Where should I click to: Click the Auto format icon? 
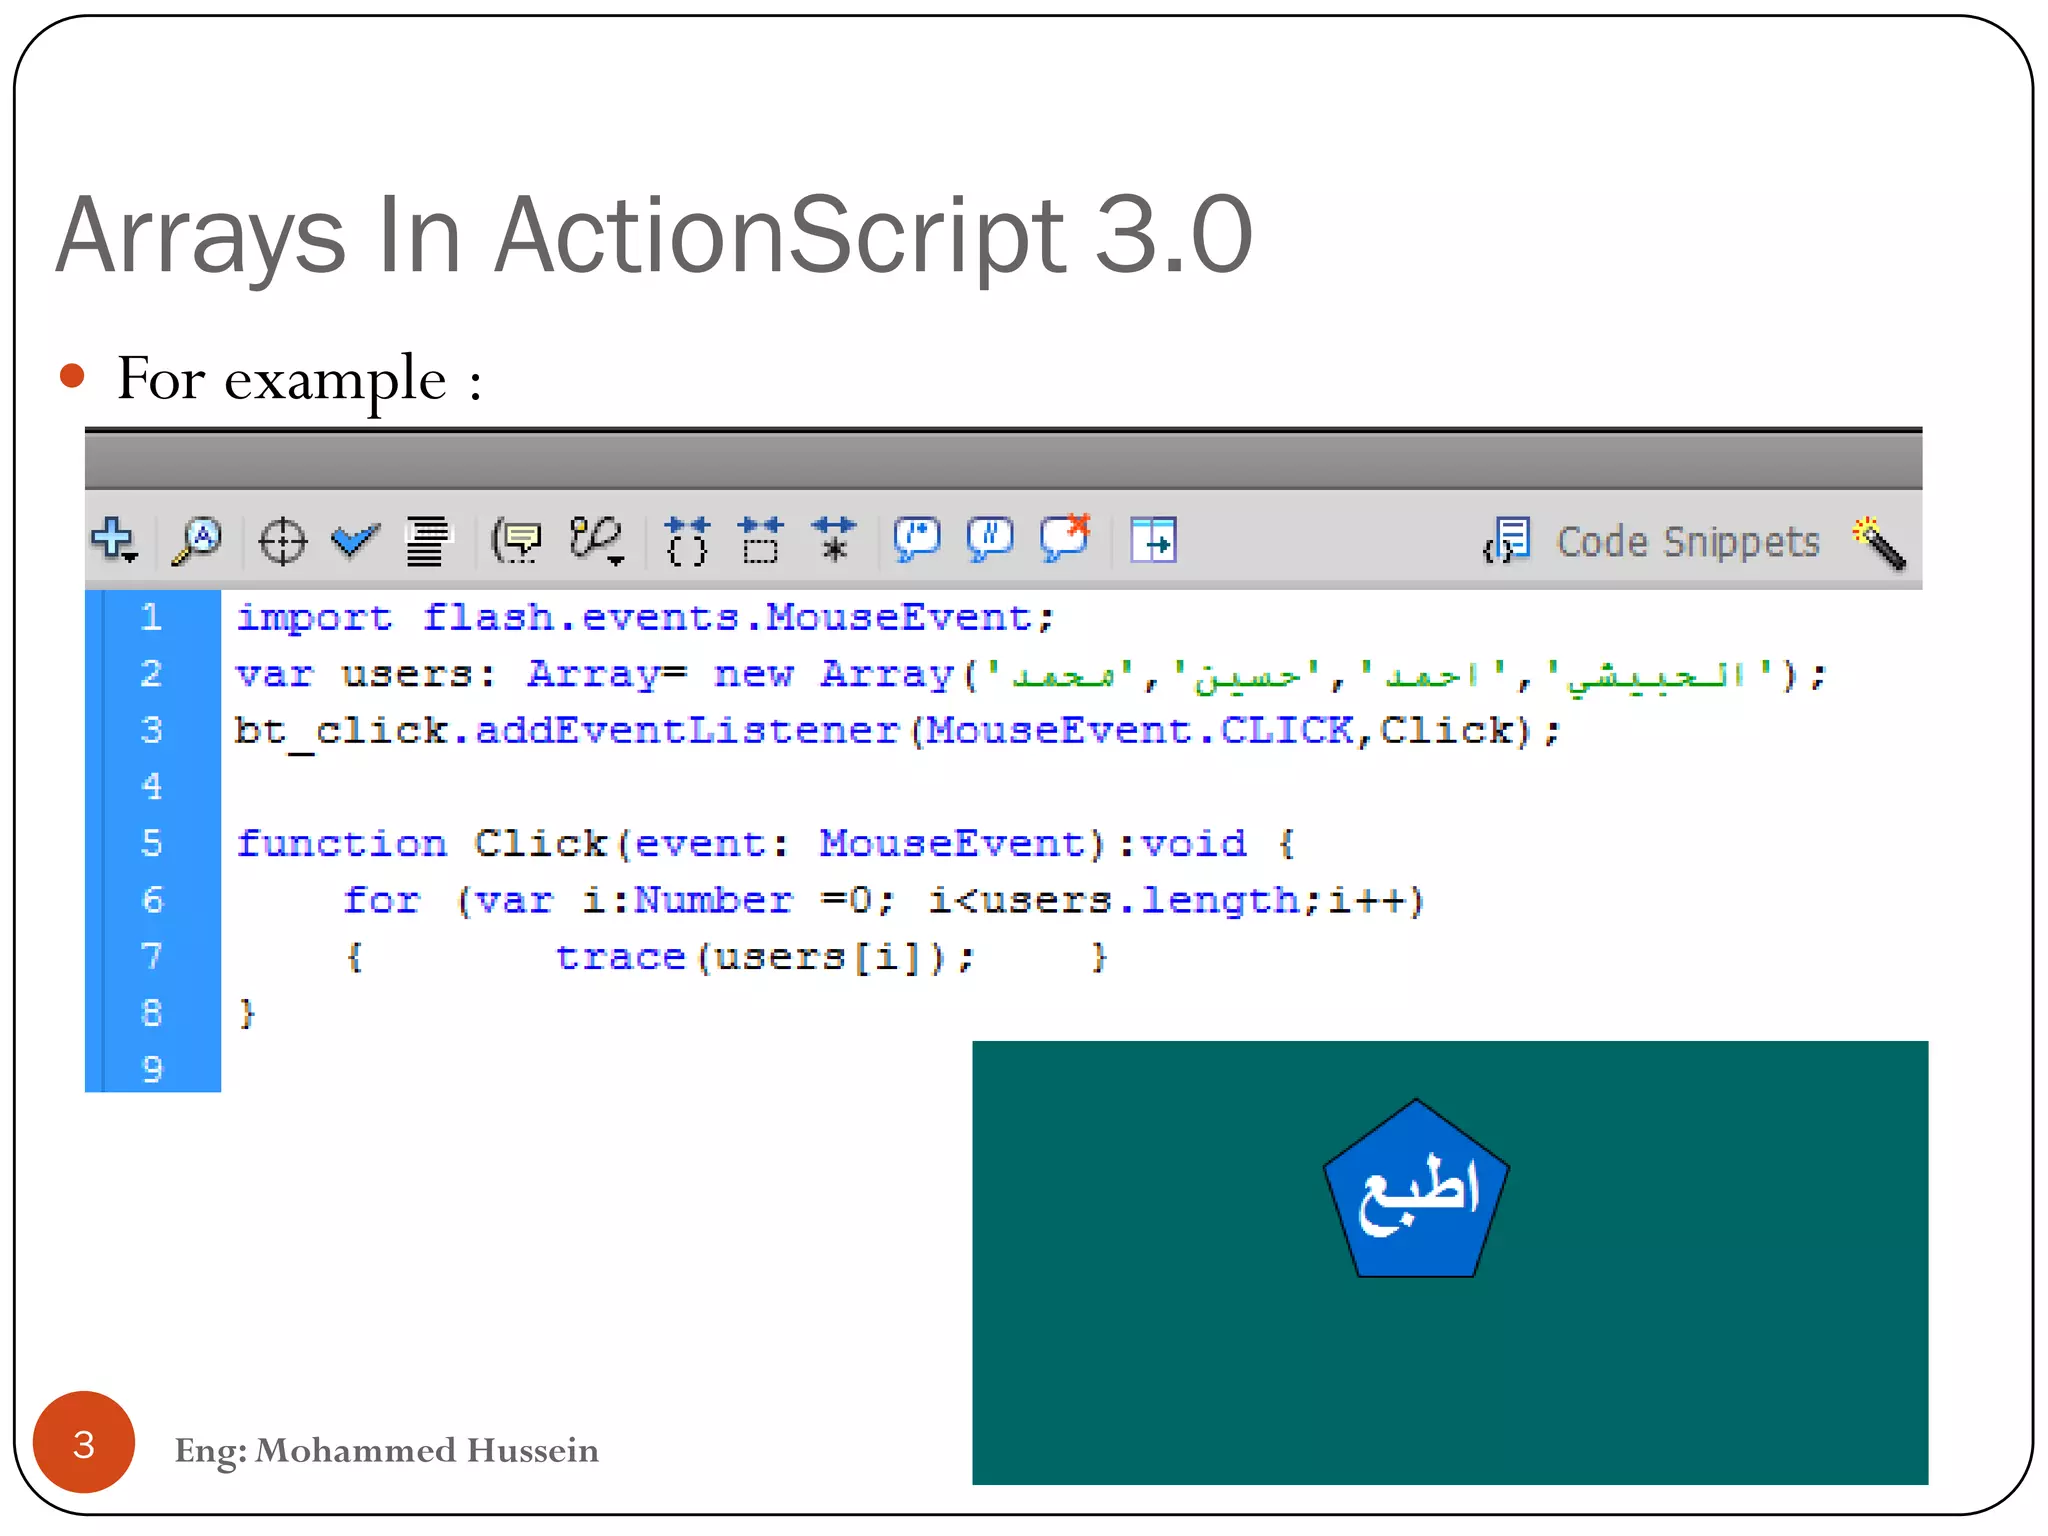[x=427, y=542]
